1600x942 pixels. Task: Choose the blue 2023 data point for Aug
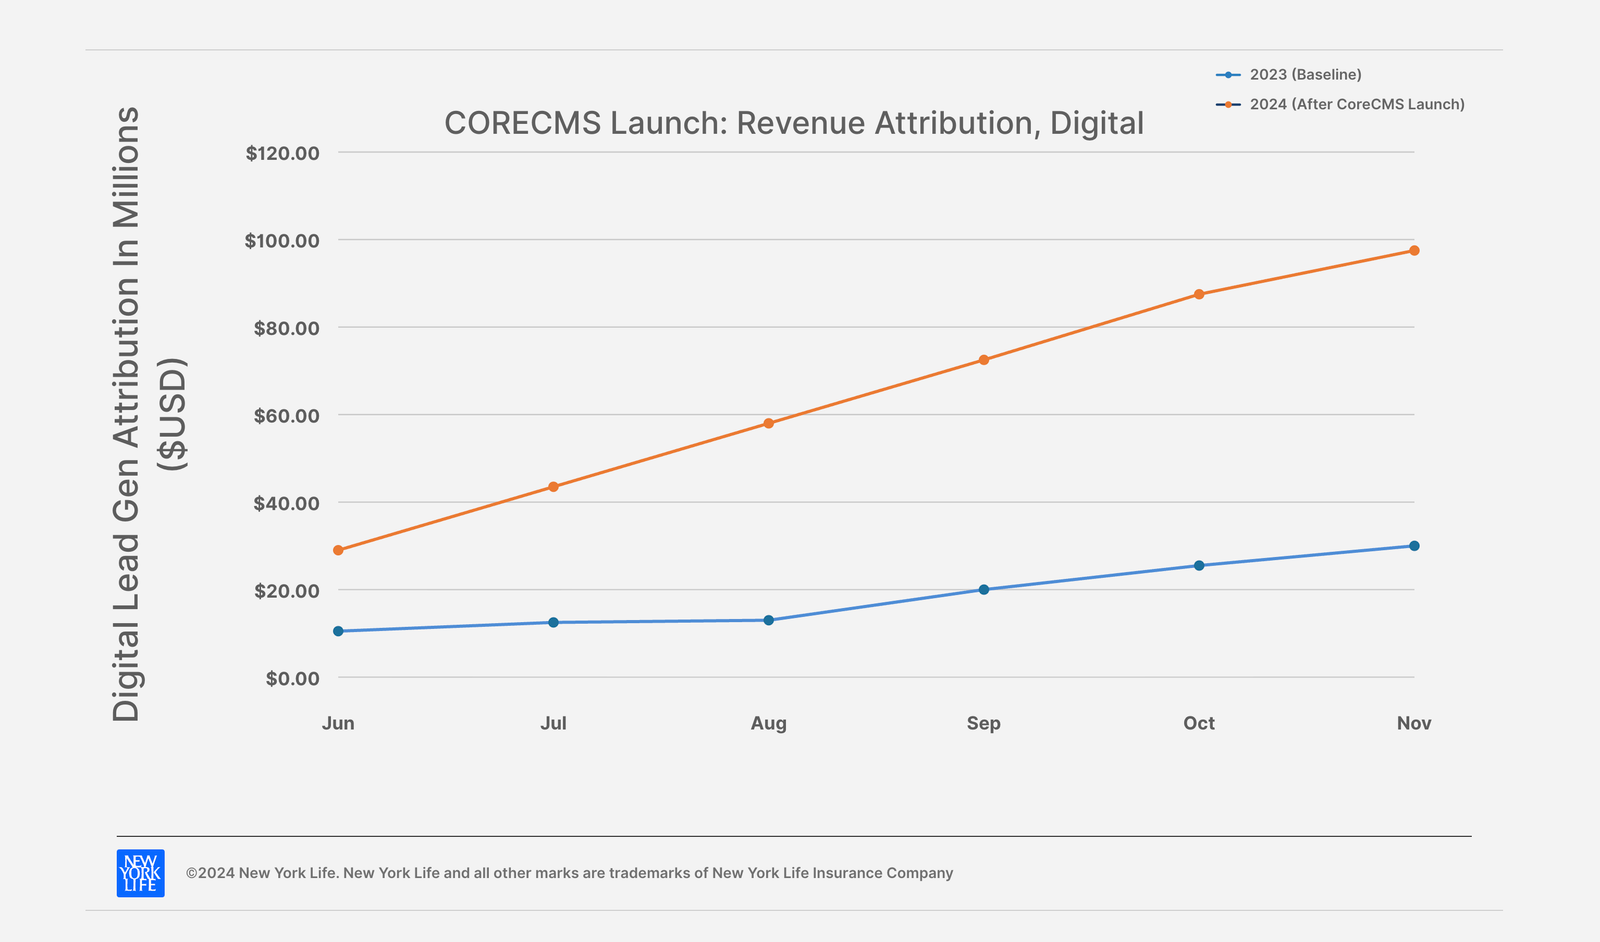click(768, 620)
